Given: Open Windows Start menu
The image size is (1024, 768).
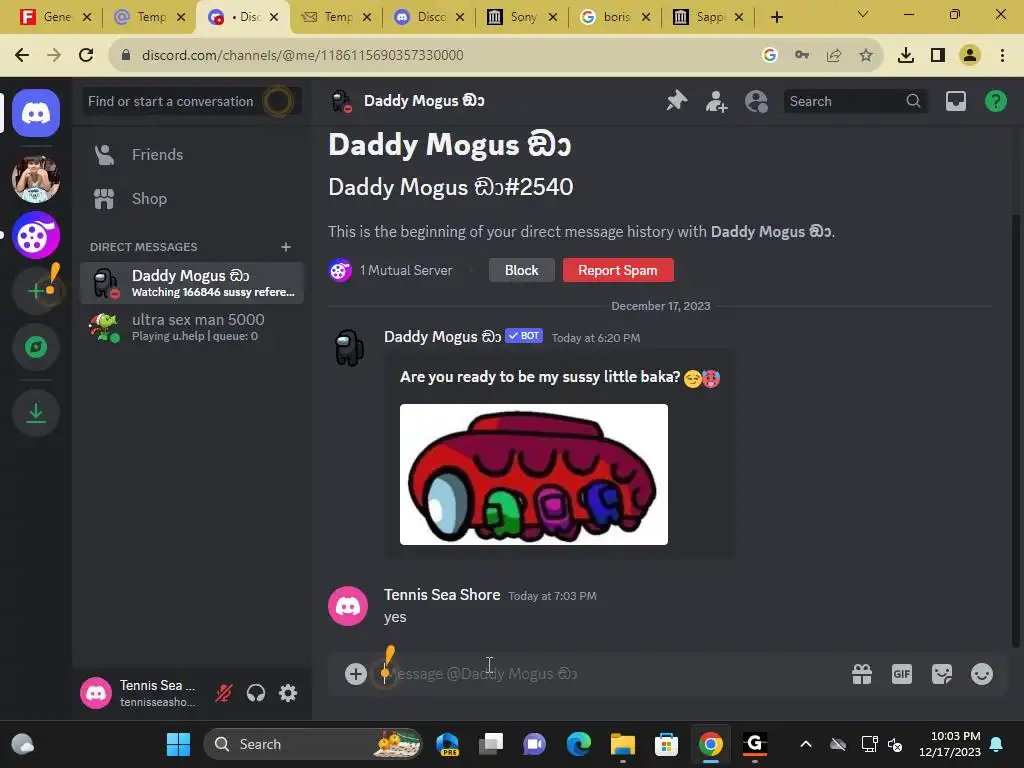Looking at the screenshot, I should pyautogui.click(x=178, y=744).
